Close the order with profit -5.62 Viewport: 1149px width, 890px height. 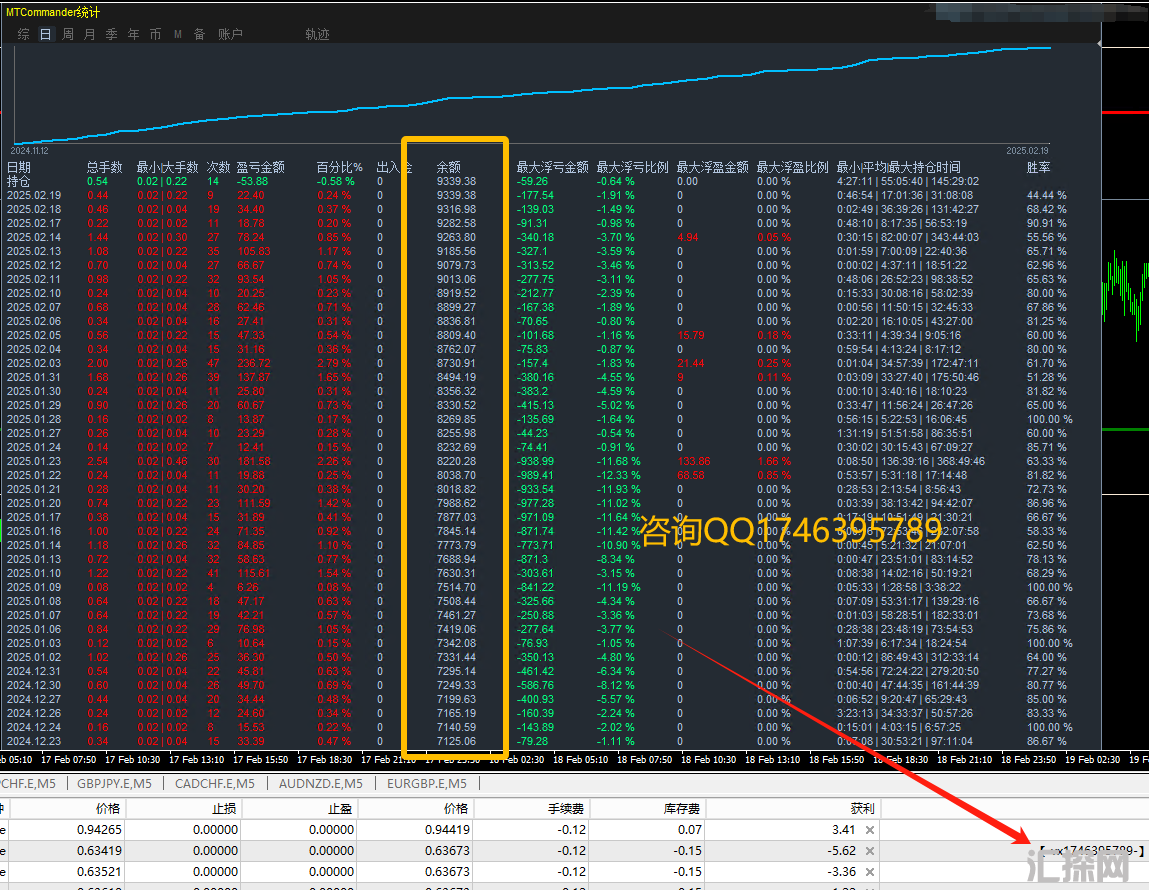[x=869, y=851]
